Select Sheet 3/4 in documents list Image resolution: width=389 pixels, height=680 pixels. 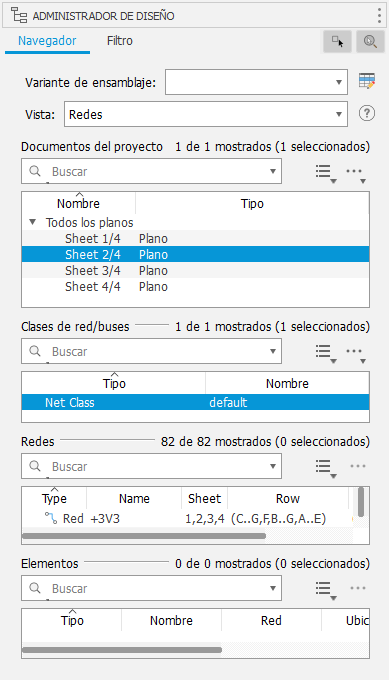click(196, 270)
